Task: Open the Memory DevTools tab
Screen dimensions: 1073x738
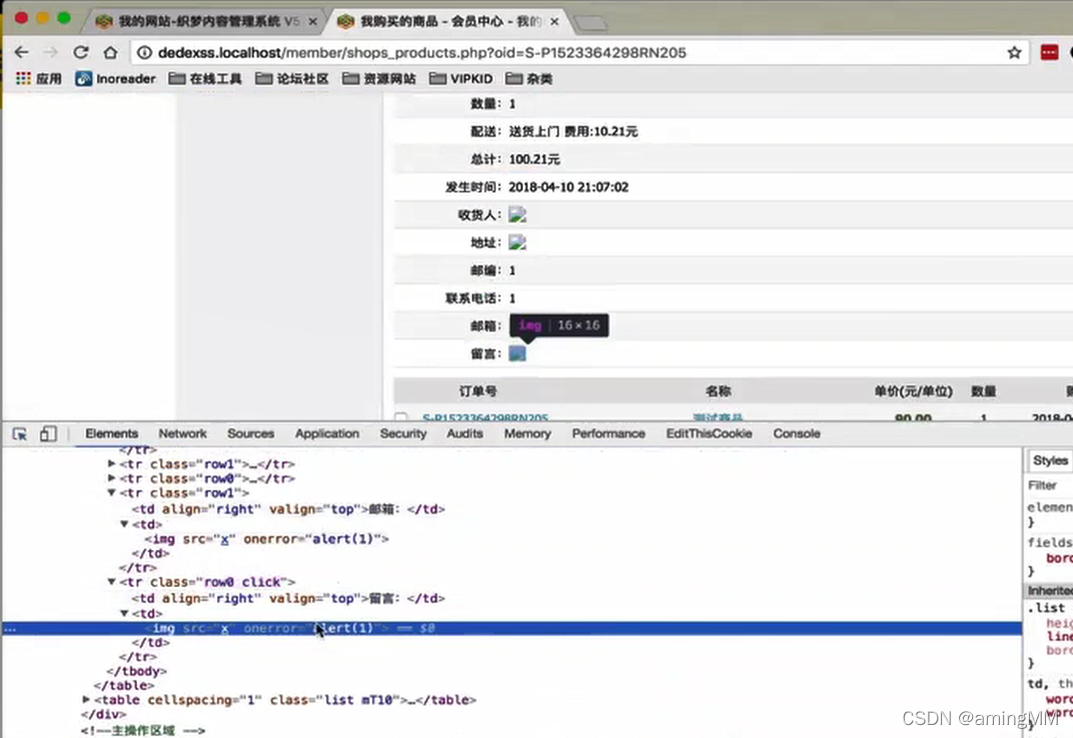Action: [528, 433]
